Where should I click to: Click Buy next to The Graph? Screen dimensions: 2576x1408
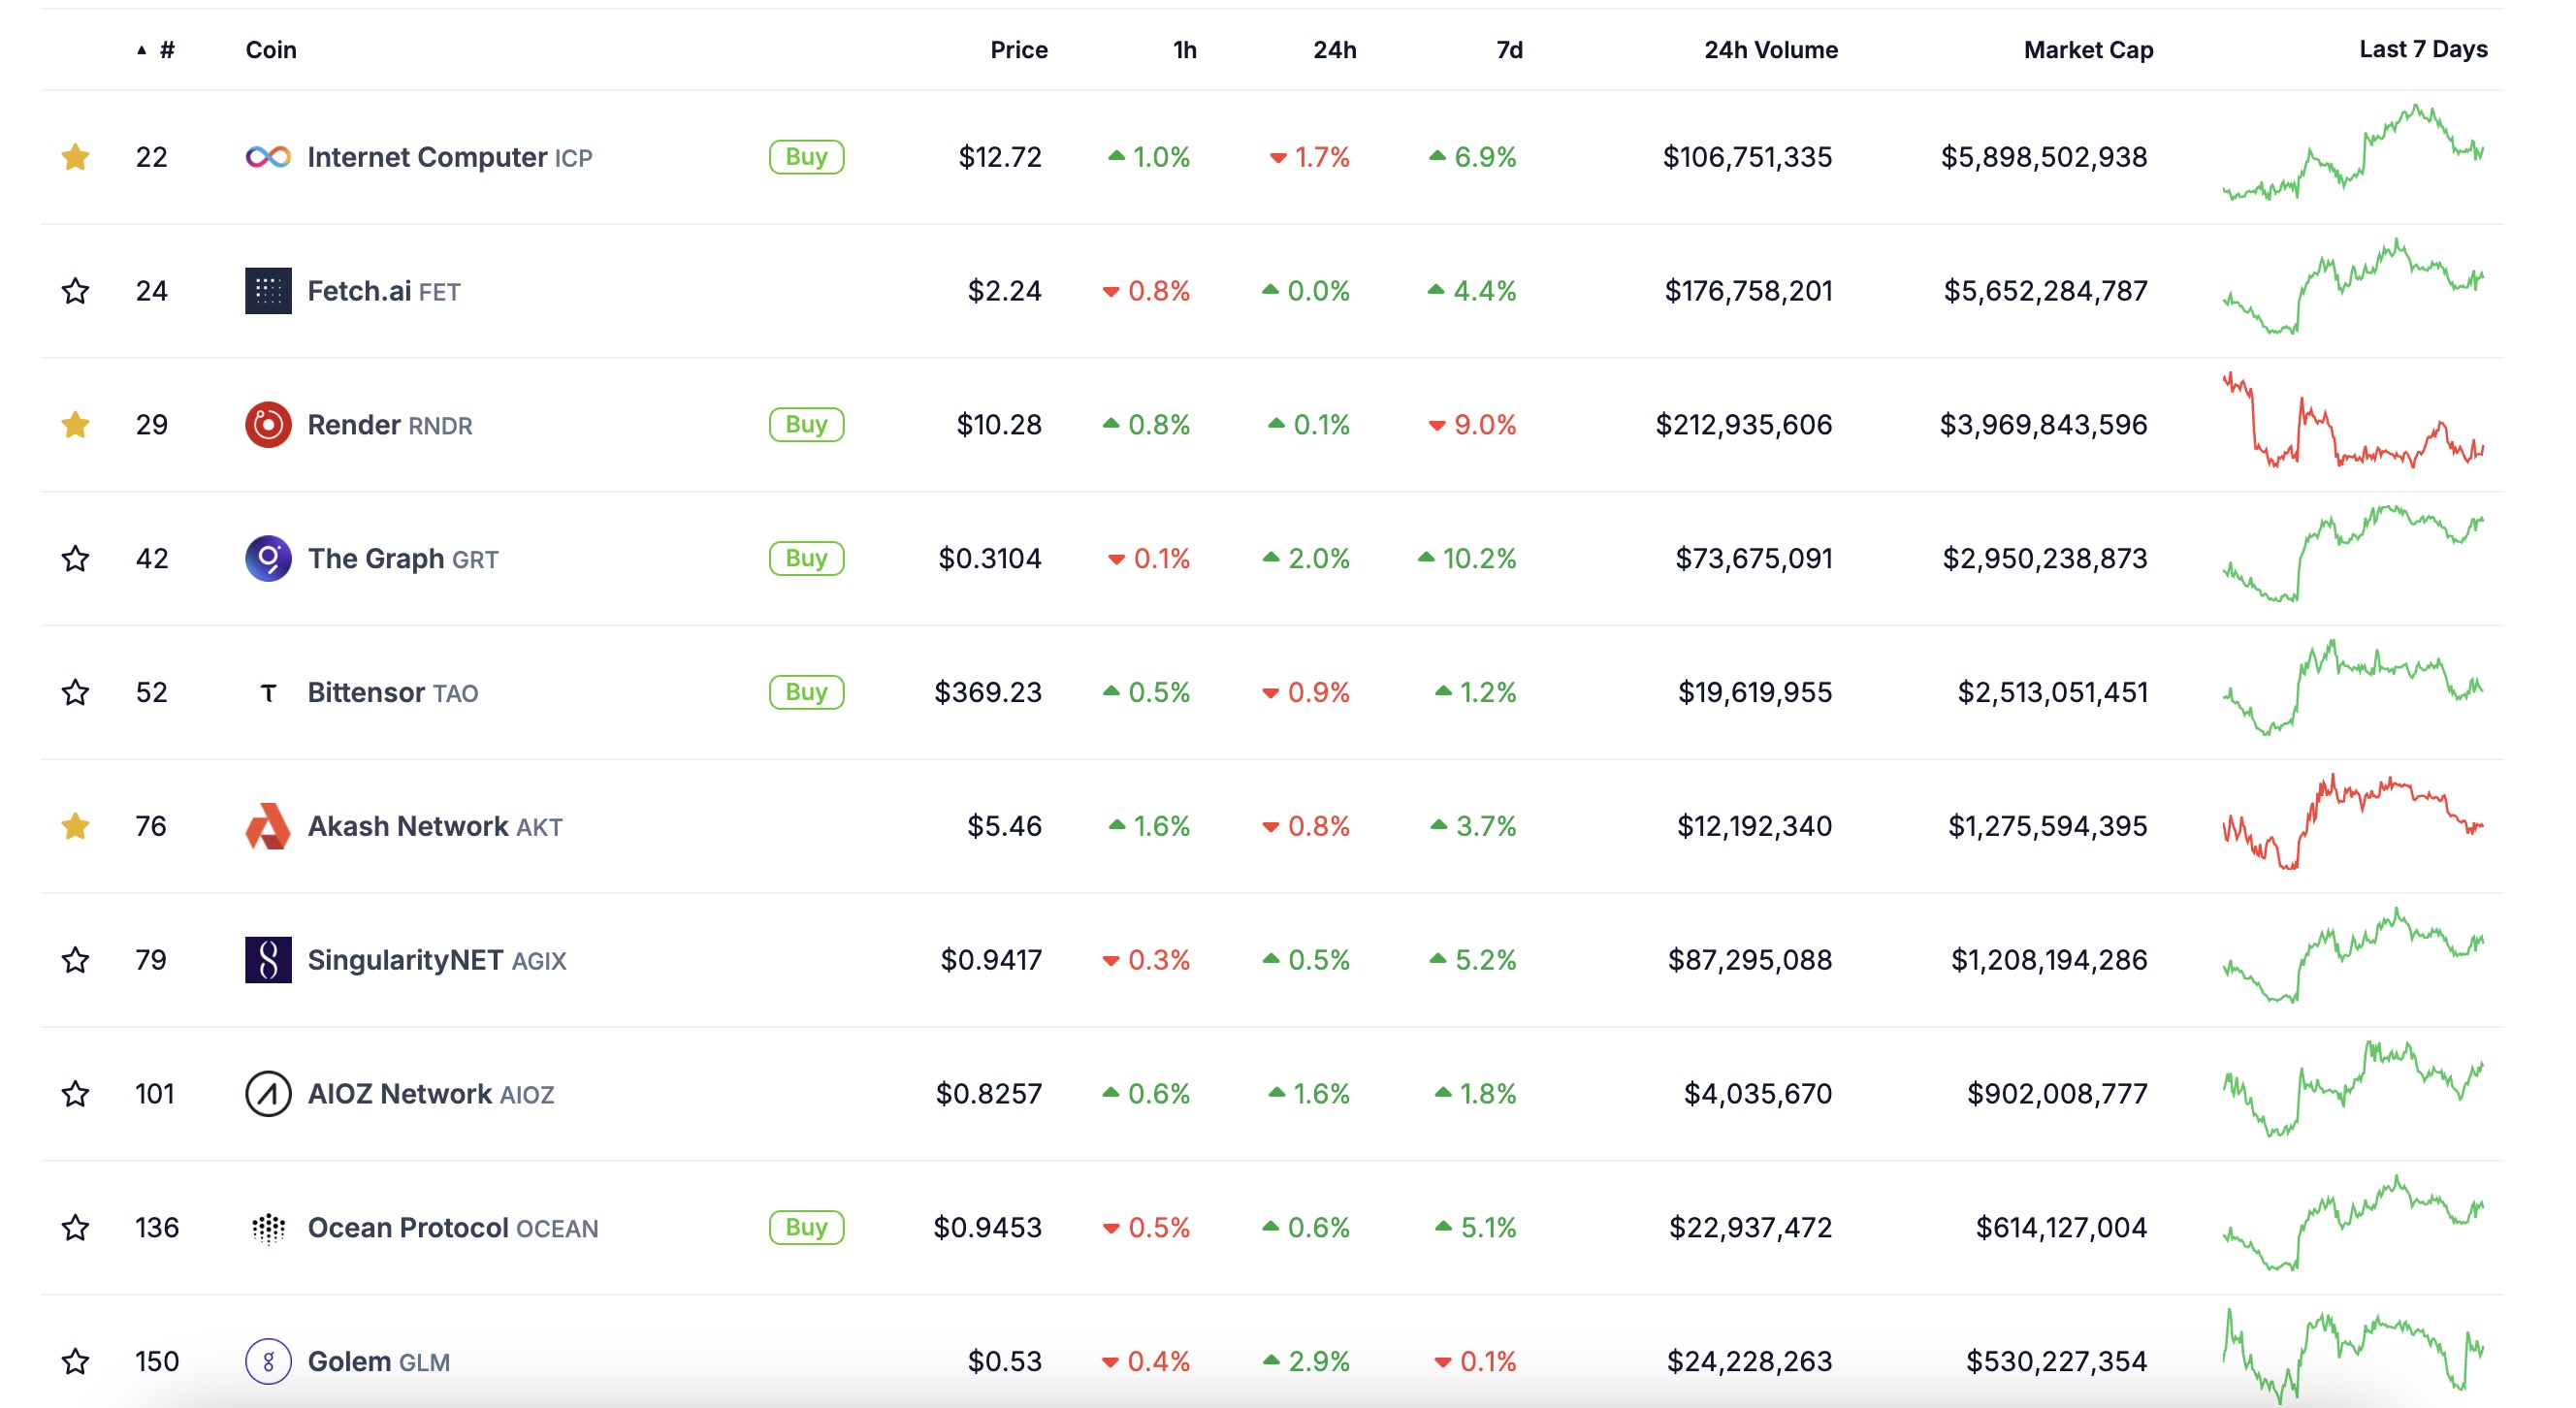806,558
